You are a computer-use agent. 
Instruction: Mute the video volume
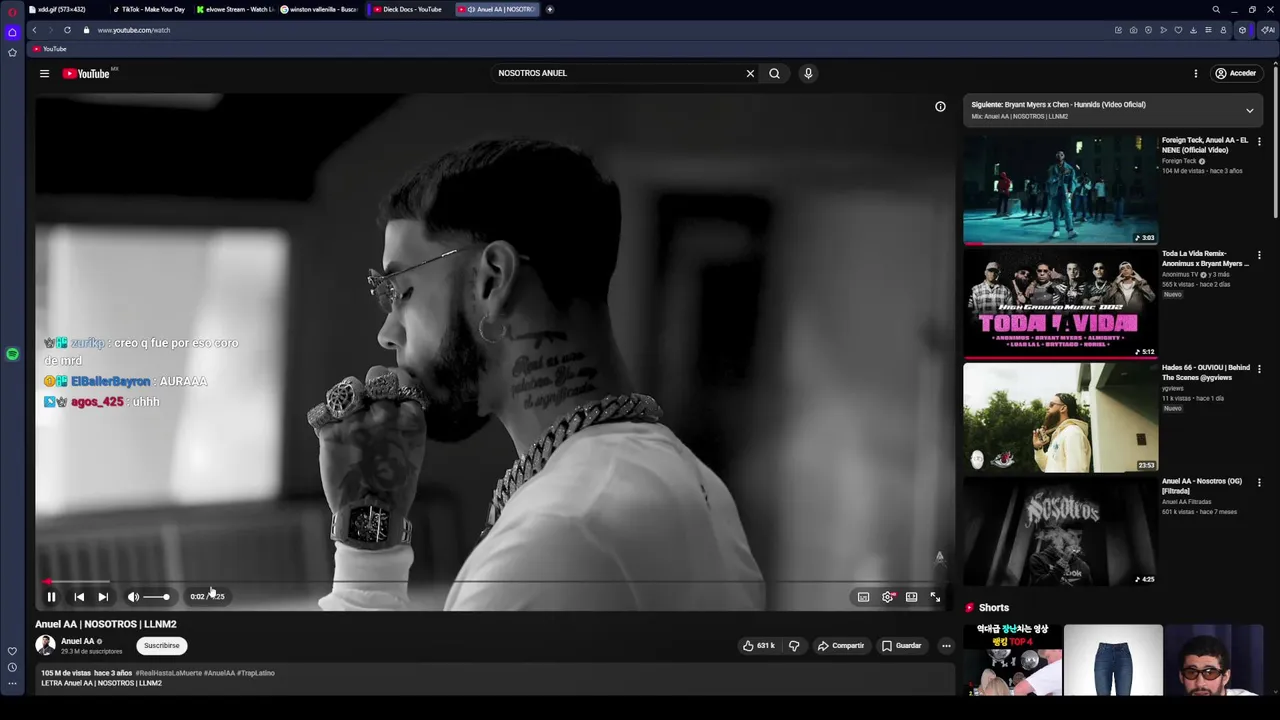[133, 597]
